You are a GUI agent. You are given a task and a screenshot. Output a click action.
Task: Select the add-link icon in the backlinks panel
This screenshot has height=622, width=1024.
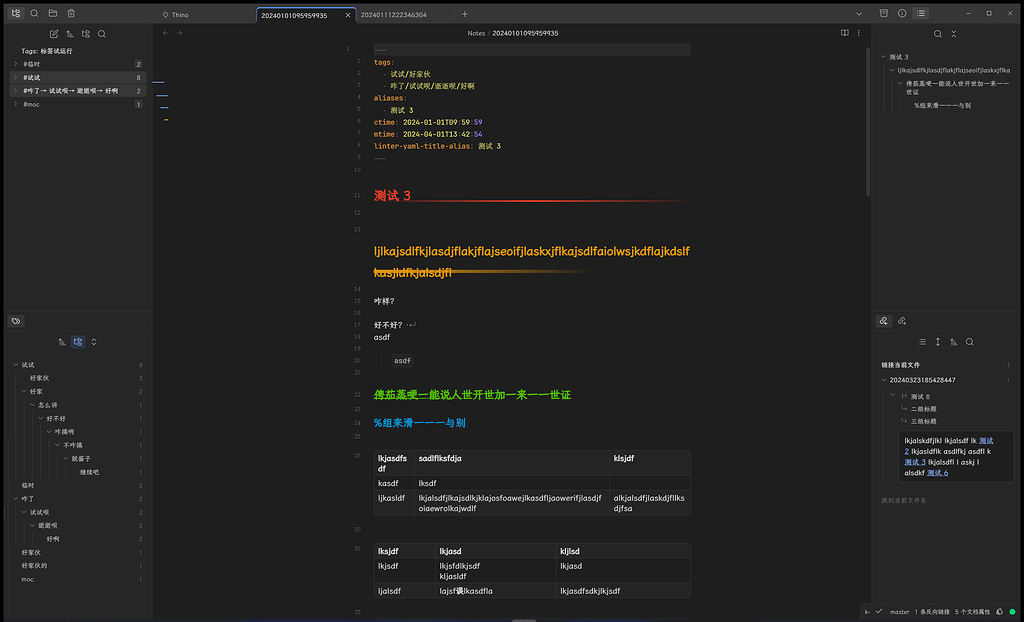tap(884, 321)
